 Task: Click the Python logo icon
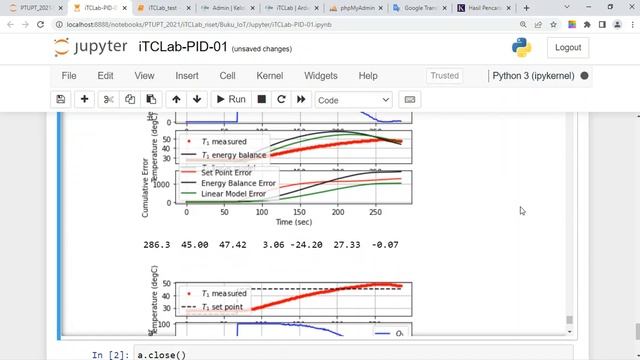tap(522, 47)
